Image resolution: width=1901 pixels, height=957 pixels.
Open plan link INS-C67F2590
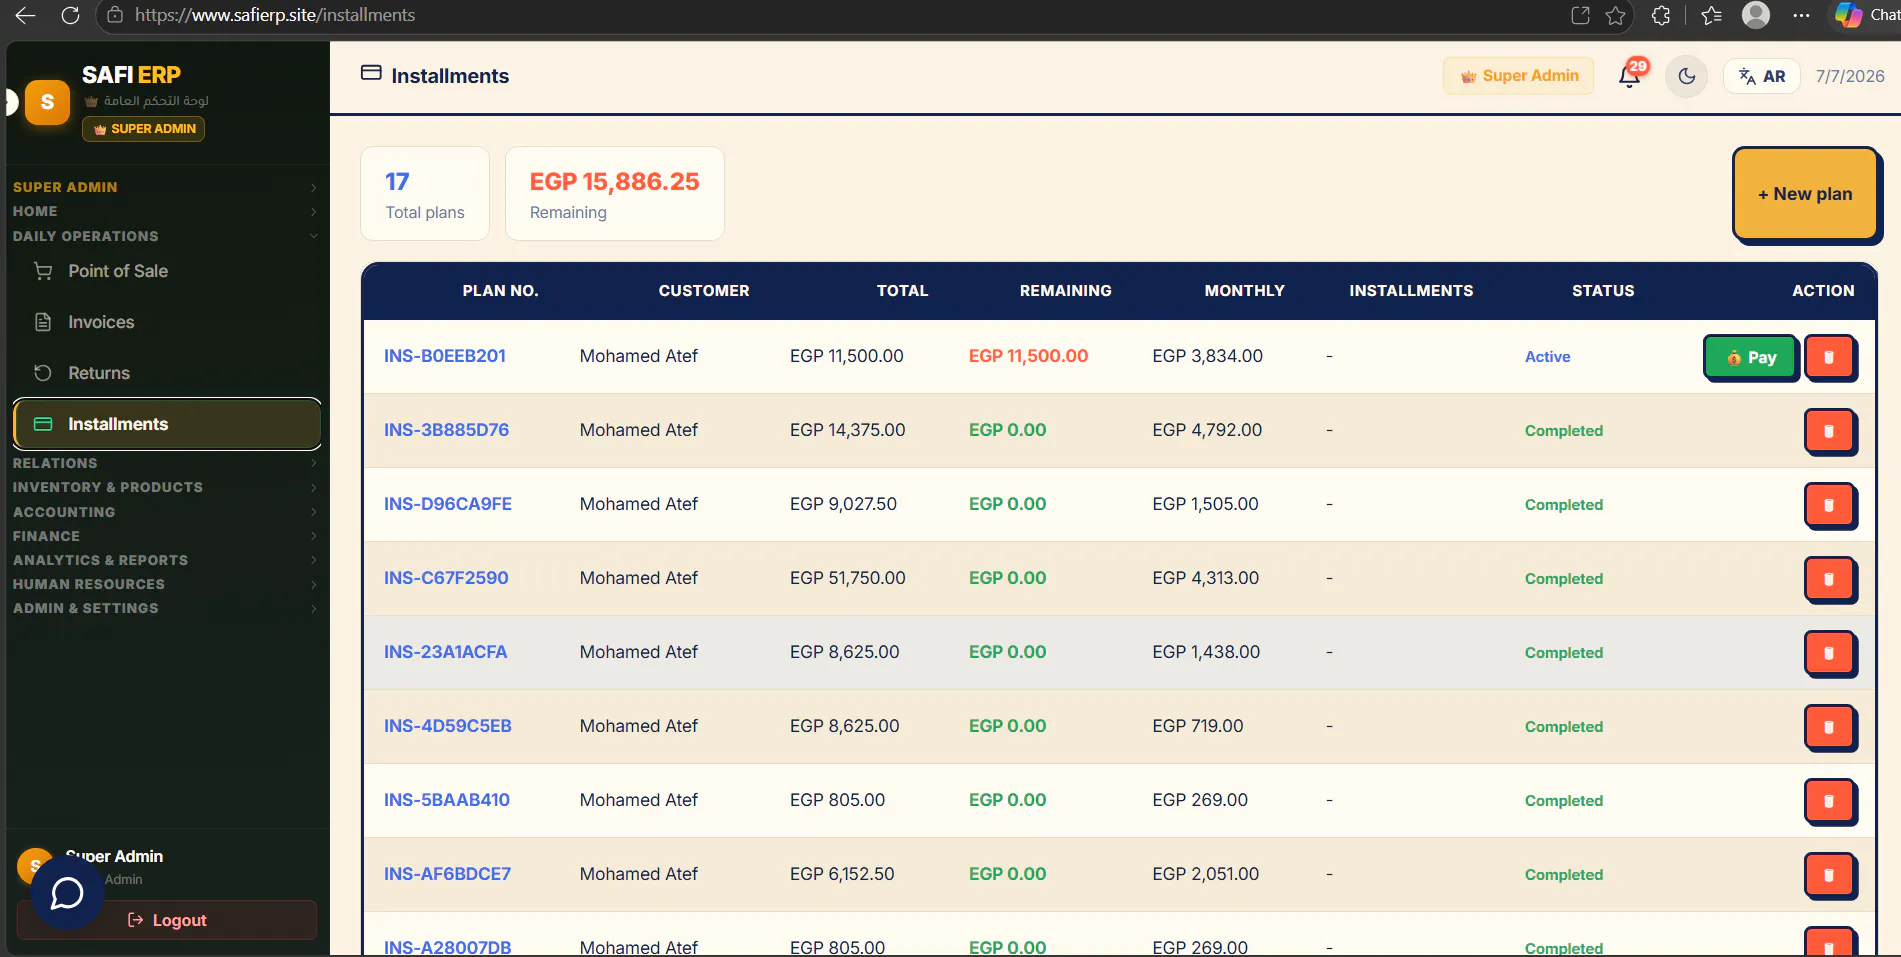coord(446,578)
